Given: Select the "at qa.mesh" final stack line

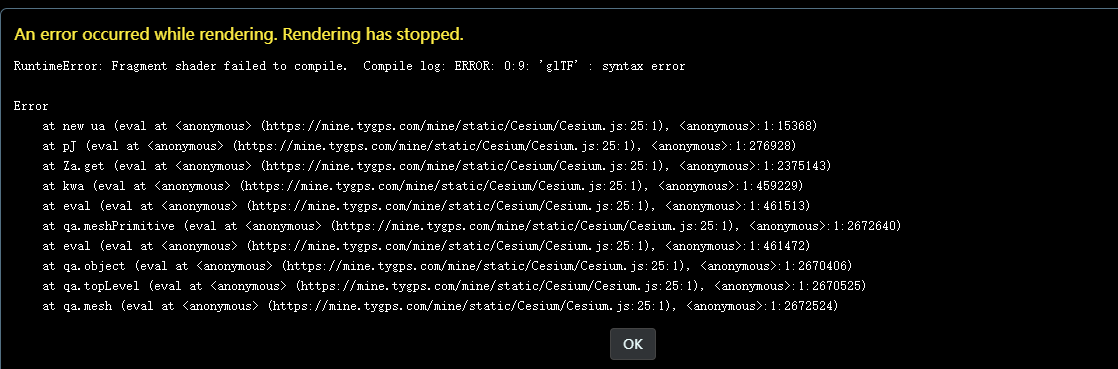Looking at the screenshot, I should coord(441,306).
